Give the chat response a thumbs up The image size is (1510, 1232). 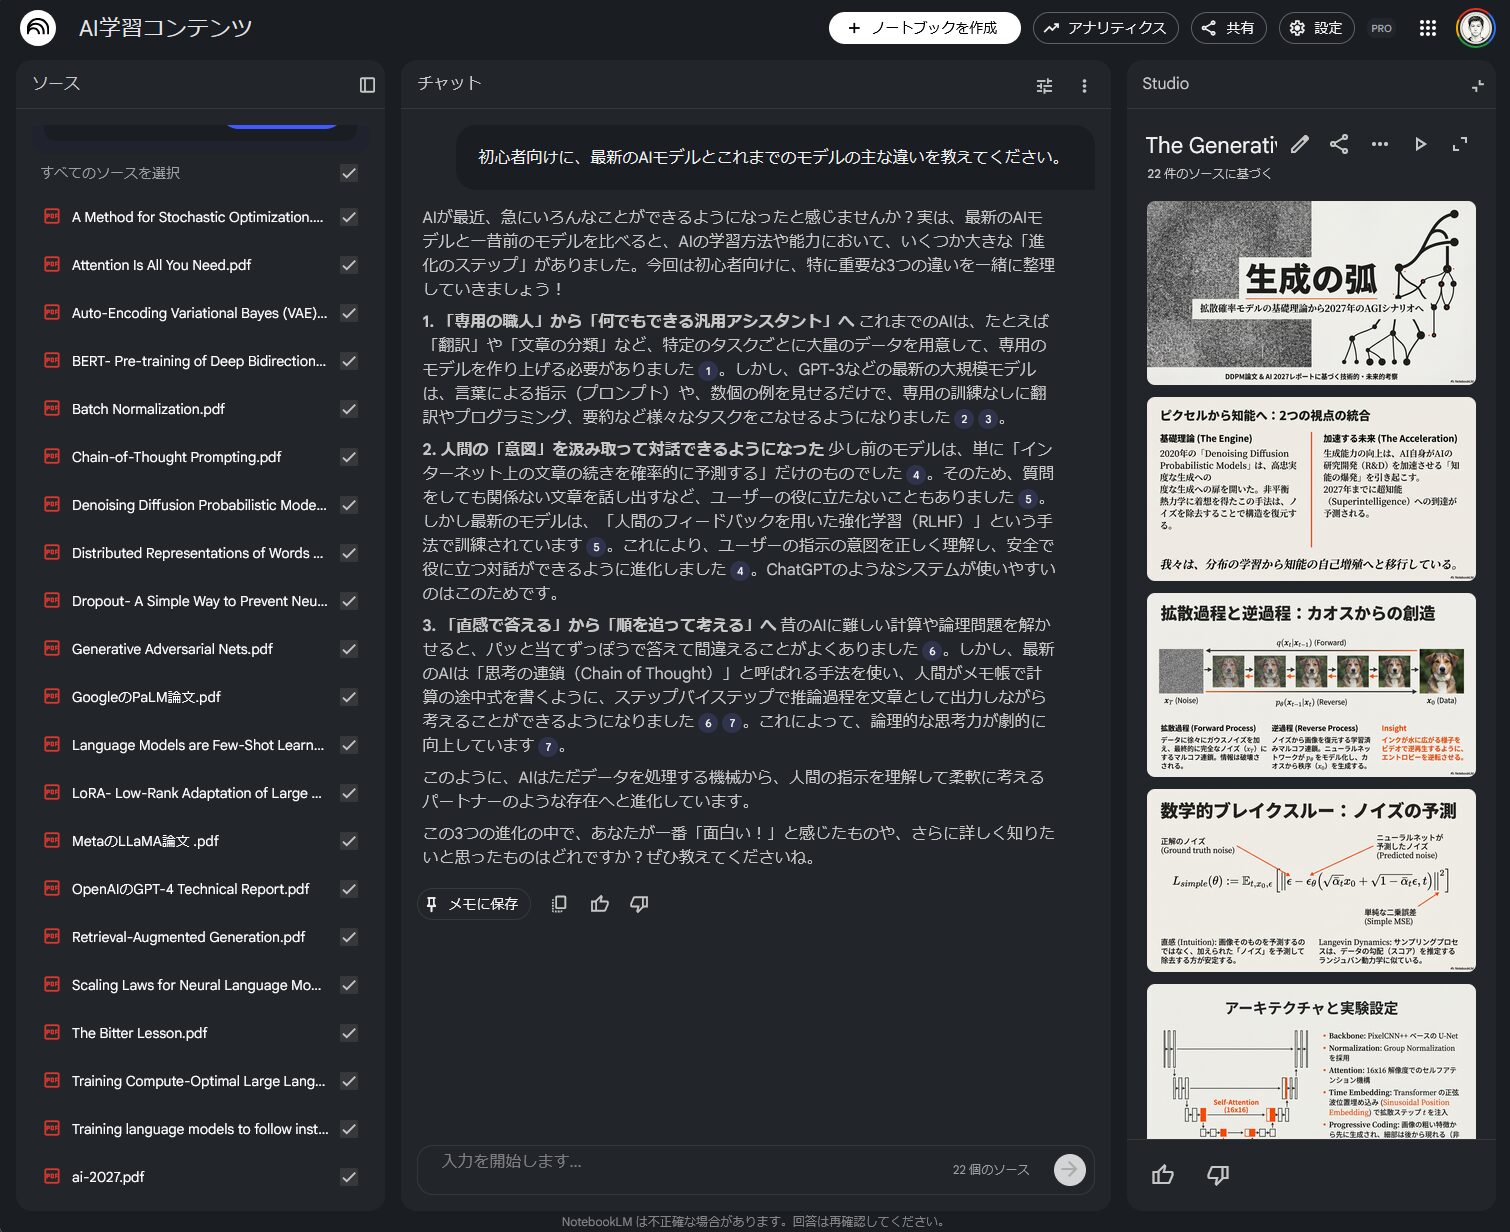pos(599,904)
